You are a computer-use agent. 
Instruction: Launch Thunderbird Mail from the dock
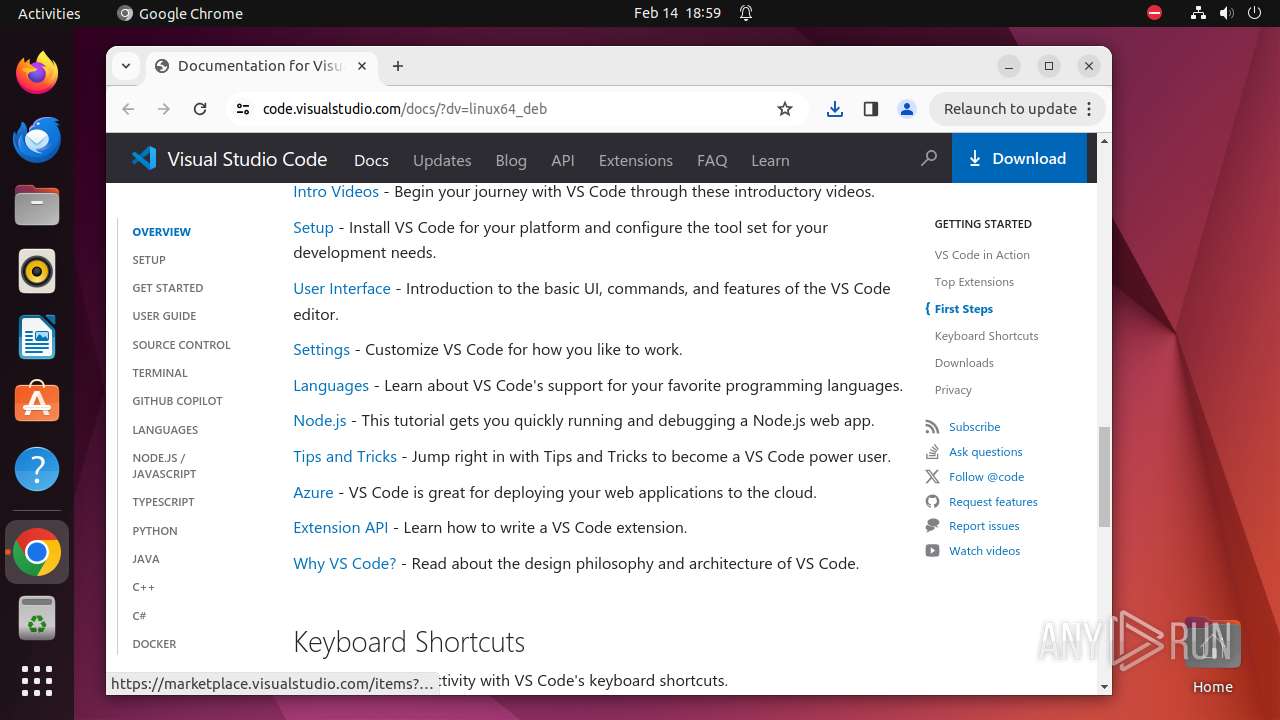click(37, 139)
